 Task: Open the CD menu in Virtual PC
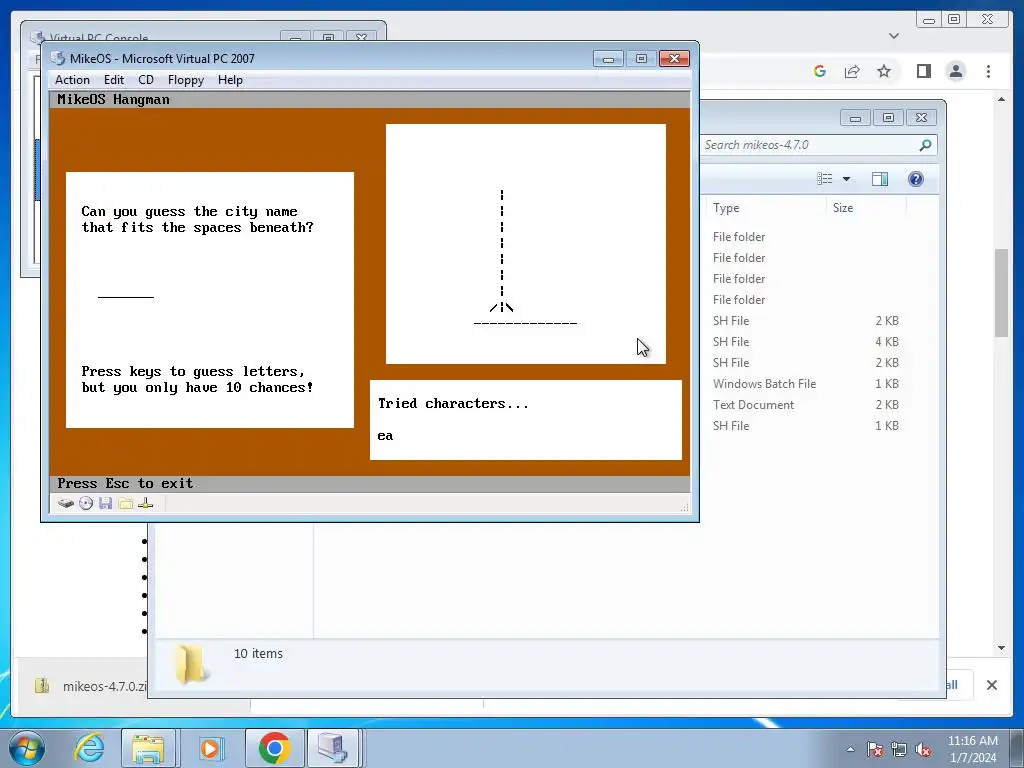click(146, 80)
